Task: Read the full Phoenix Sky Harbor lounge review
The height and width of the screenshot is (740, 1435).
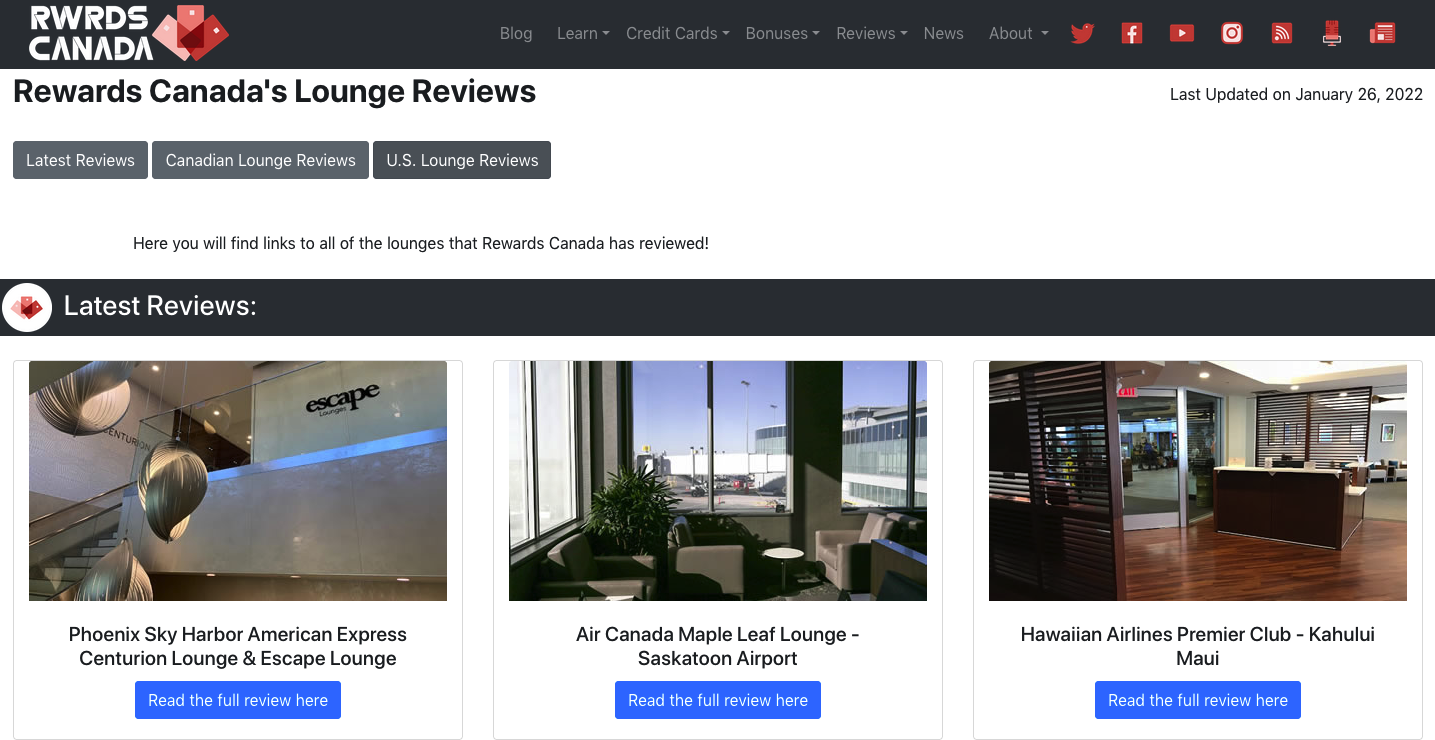Action: pos(238,700)
